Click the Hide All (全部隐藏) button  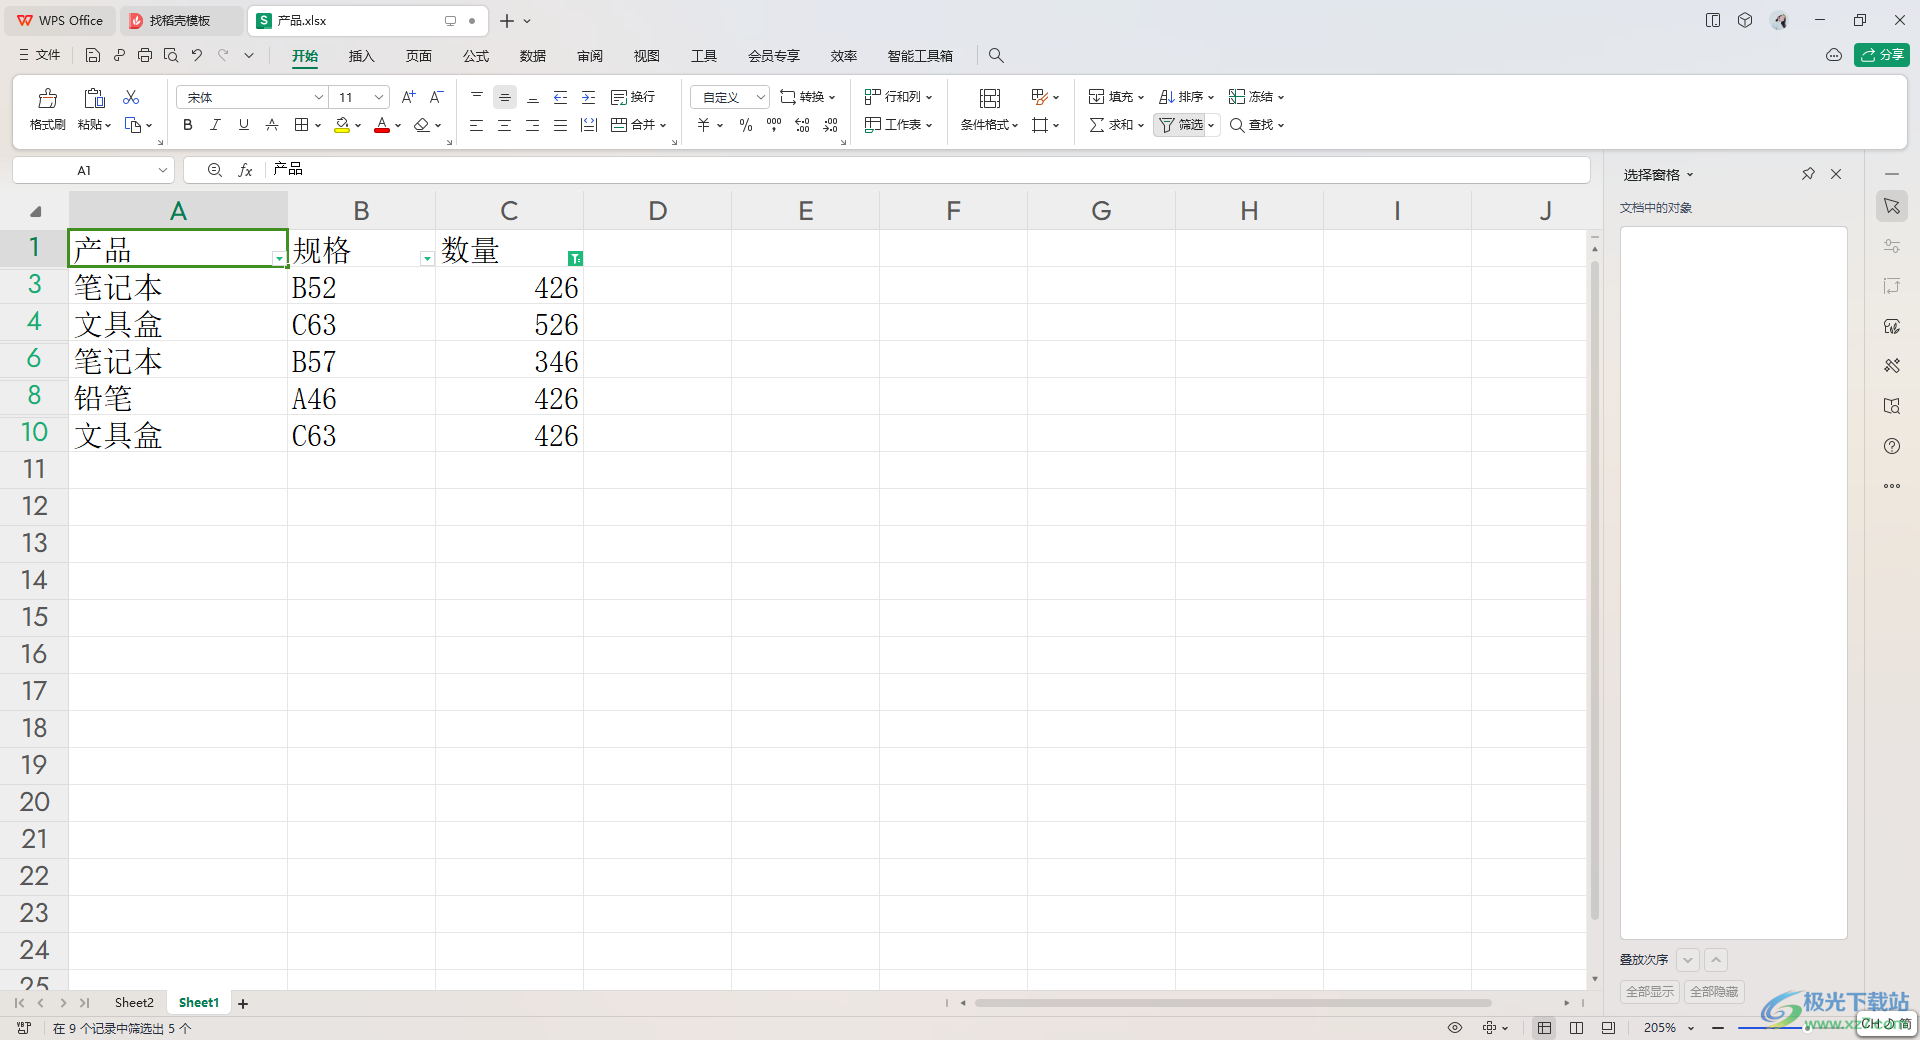pyautogui.click(x=1714, y=991)
